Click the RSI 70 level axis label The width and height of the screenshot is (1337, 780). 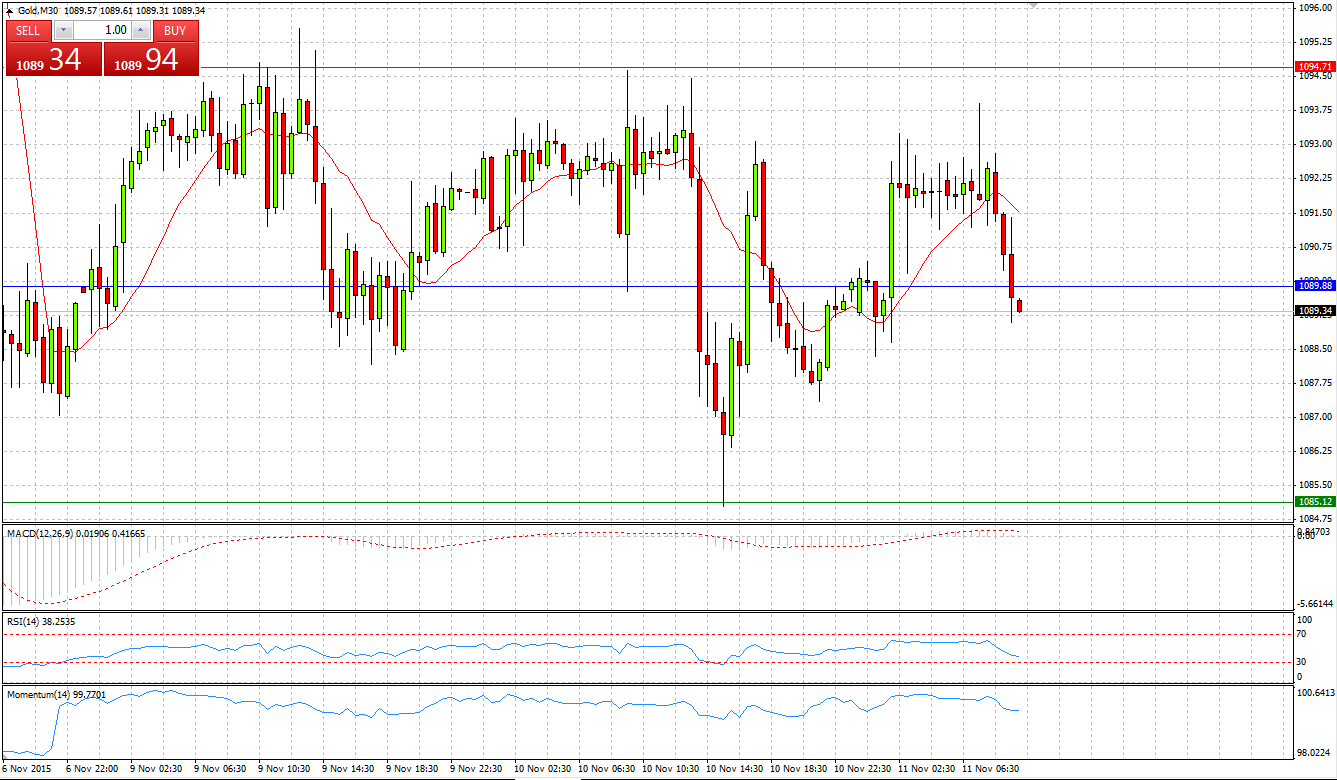(x=1302, y=634)
